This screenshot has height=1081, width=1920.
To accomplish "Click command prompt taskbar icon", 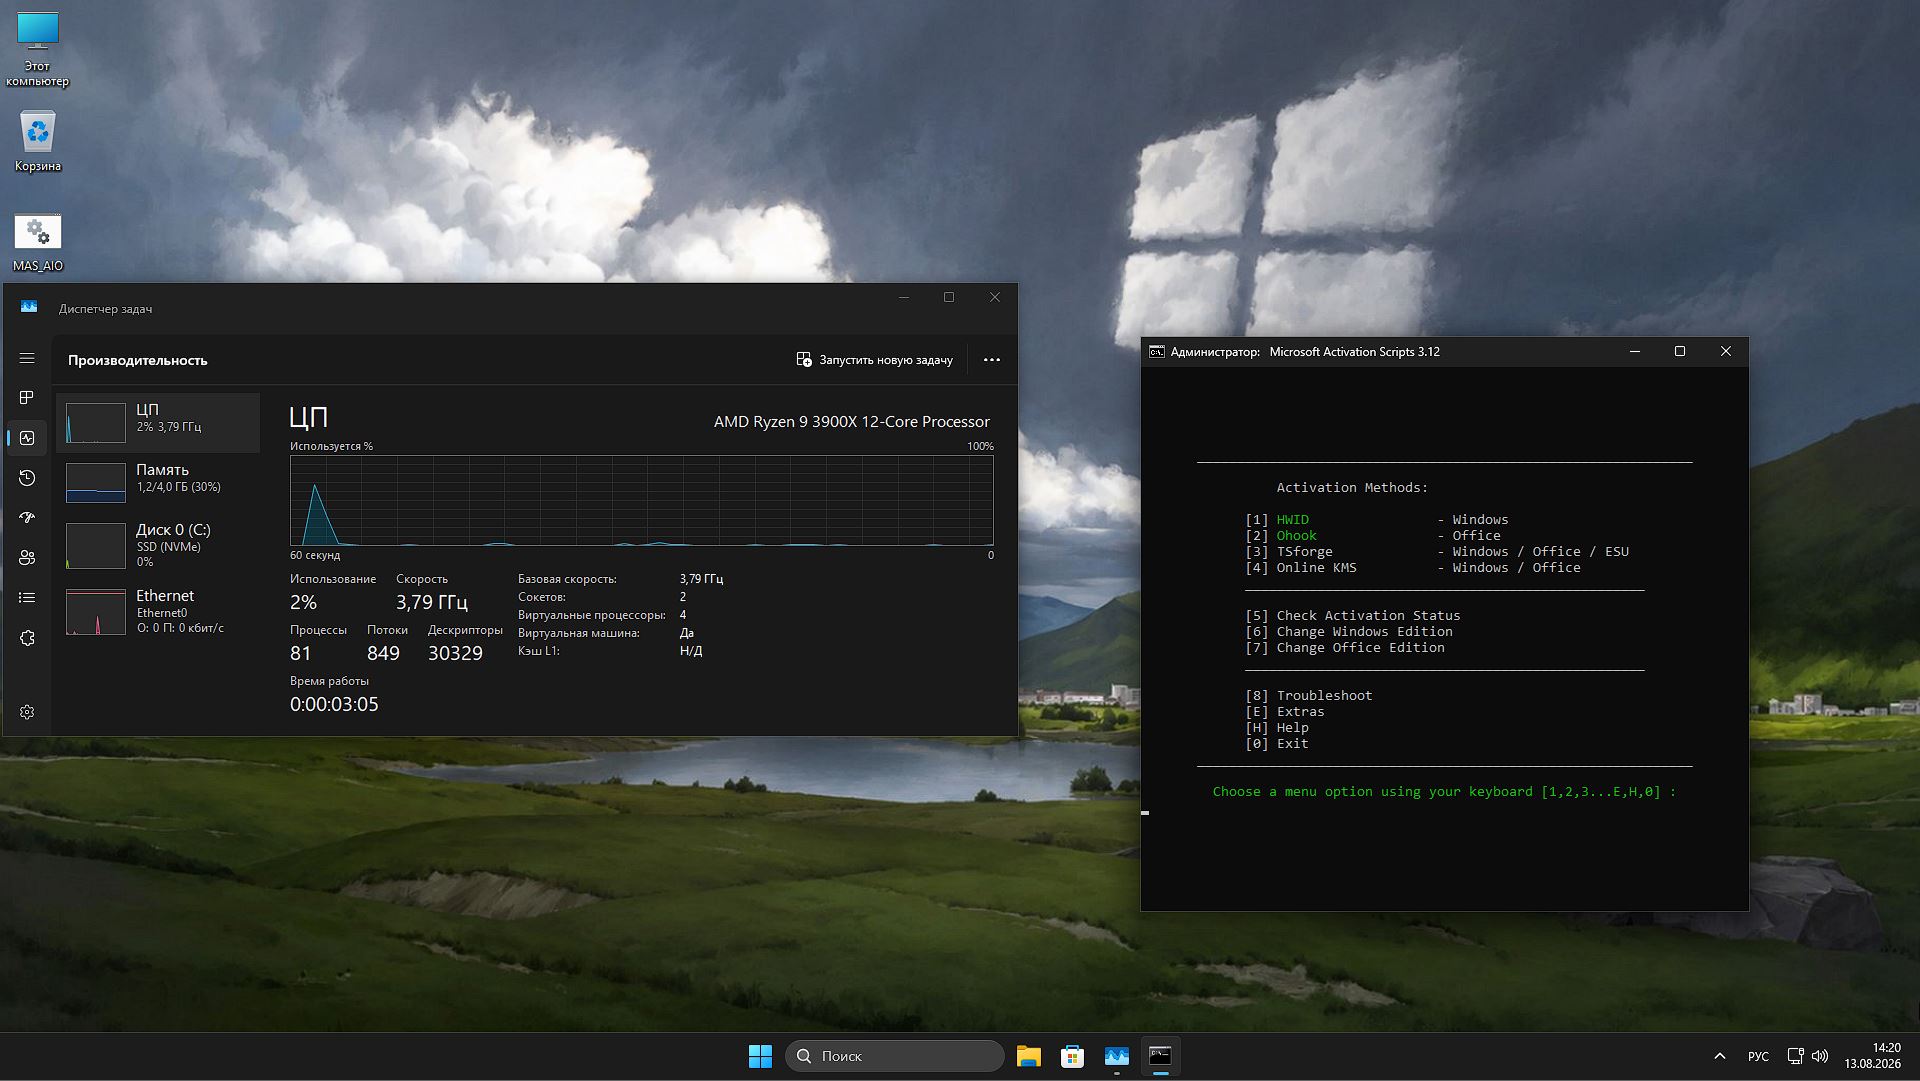I will point(1160,1056).
